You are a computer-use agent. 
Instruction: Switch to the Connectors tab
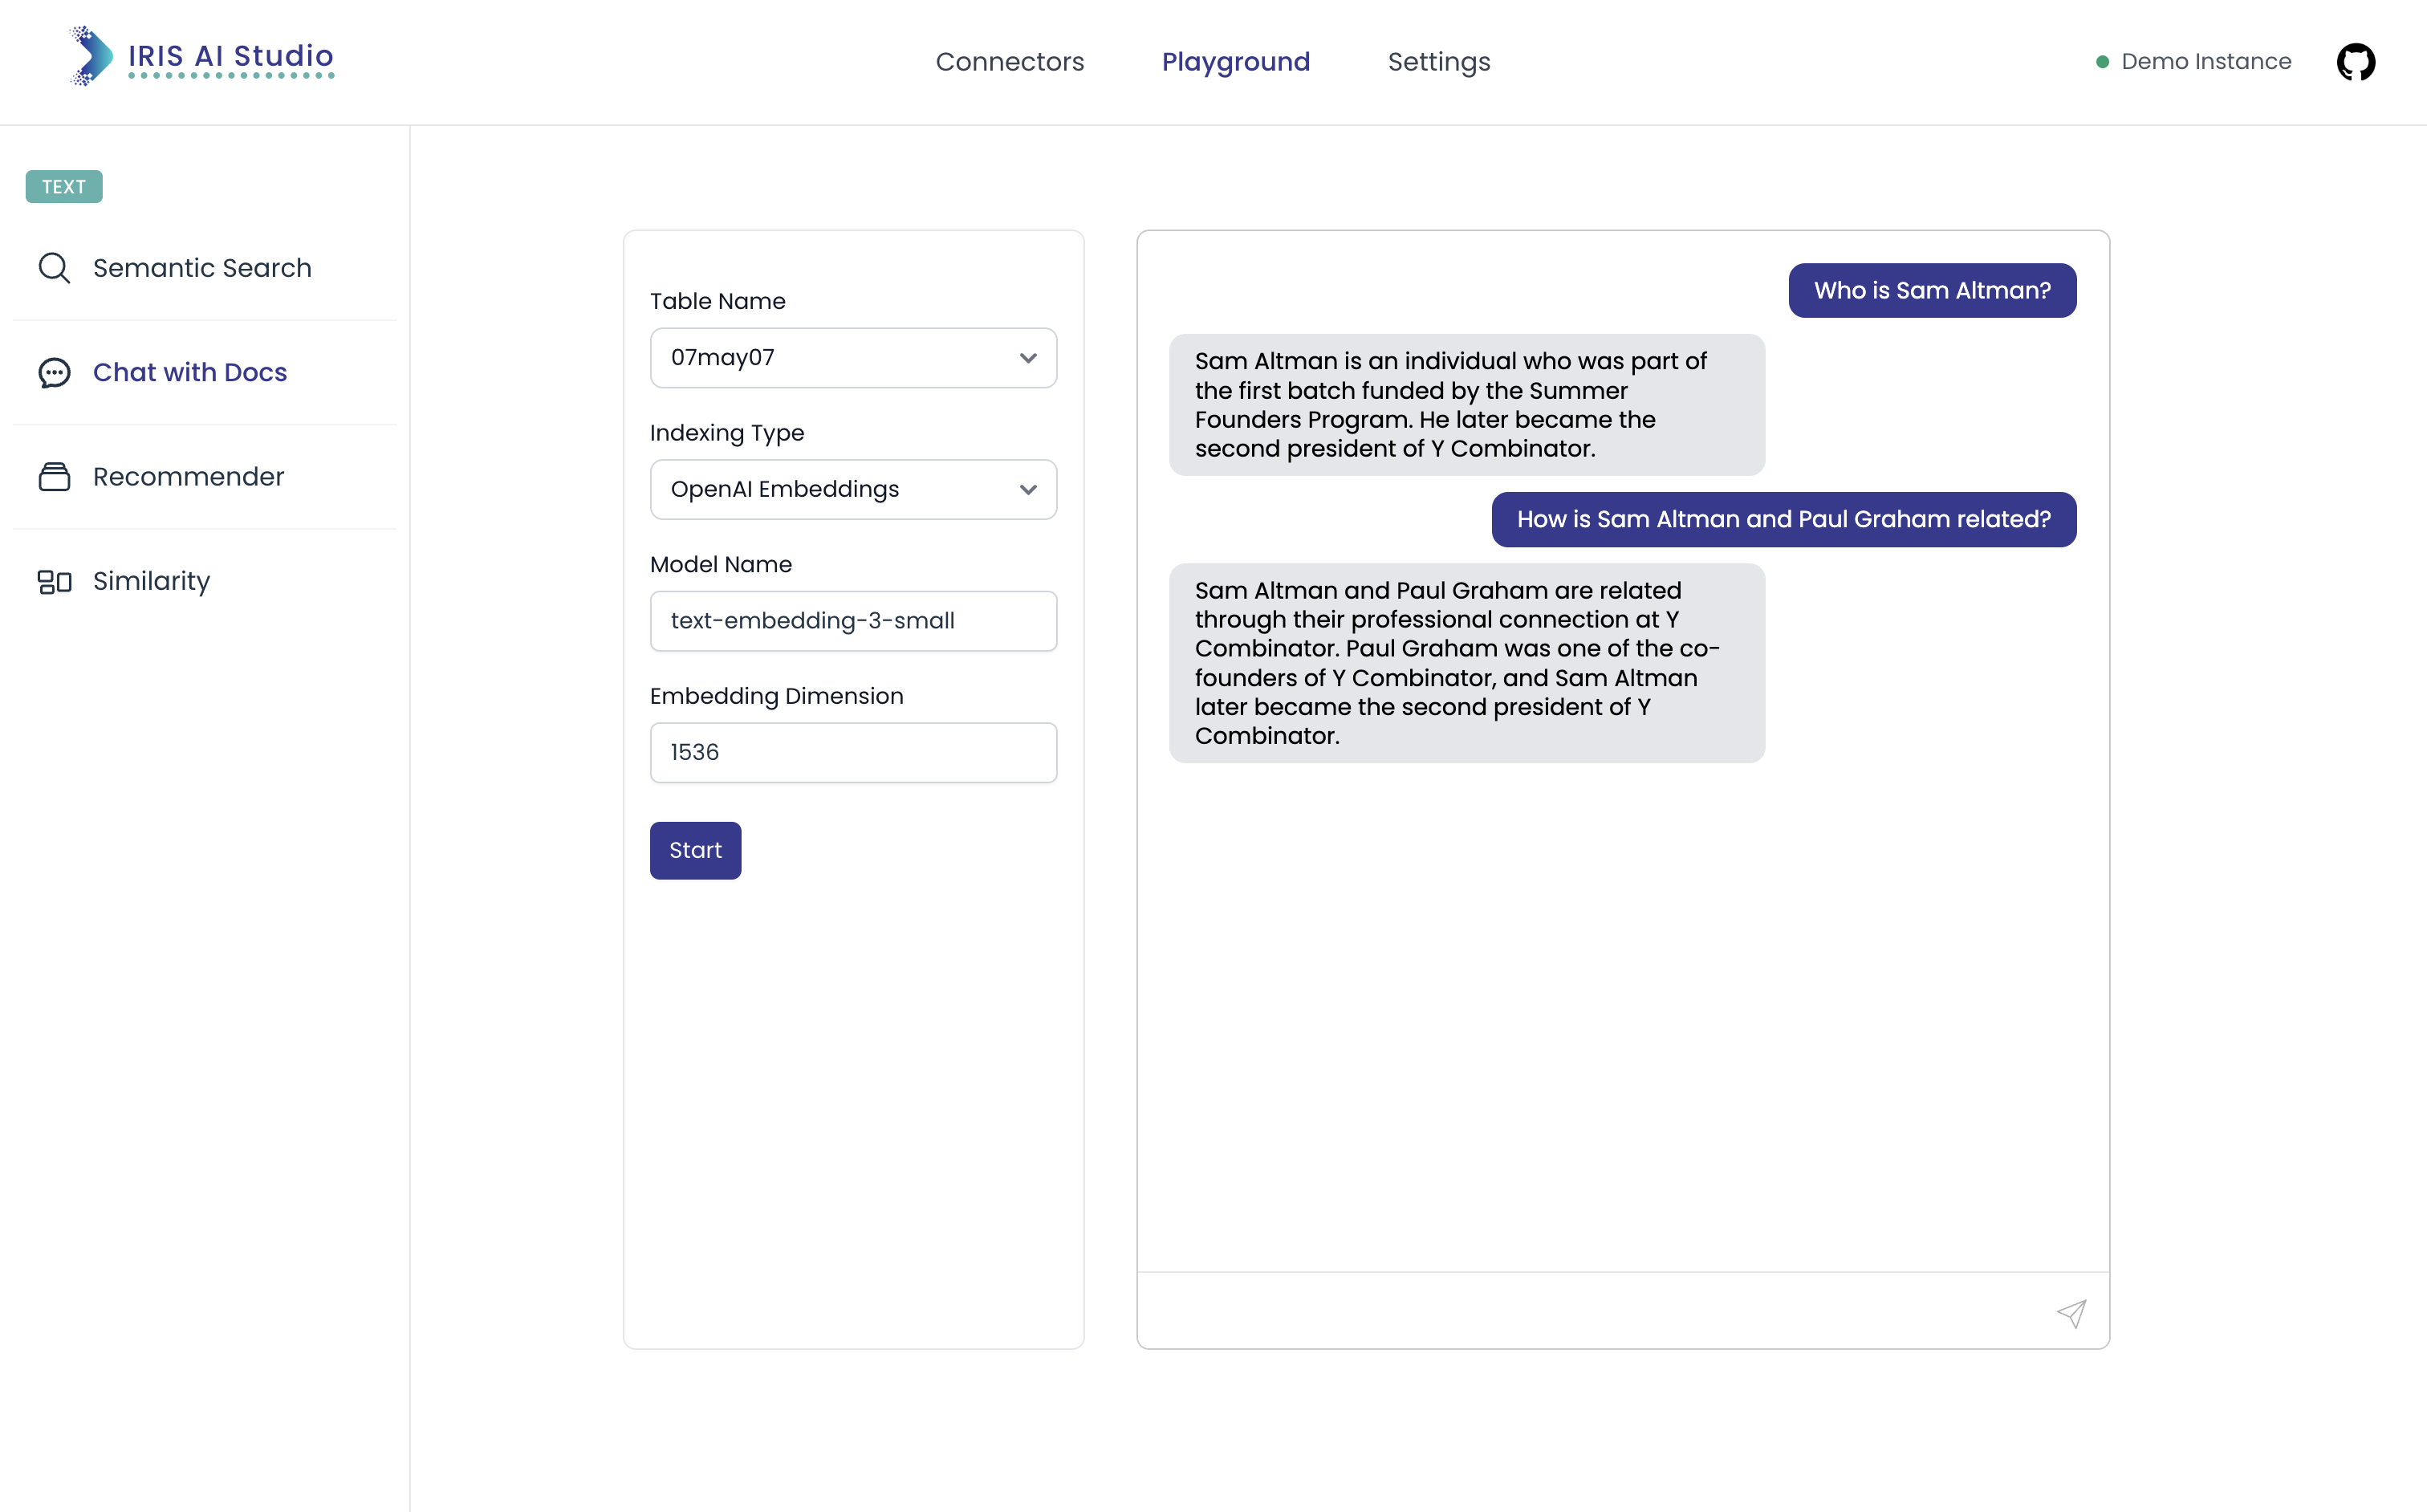pos(1009,62)
